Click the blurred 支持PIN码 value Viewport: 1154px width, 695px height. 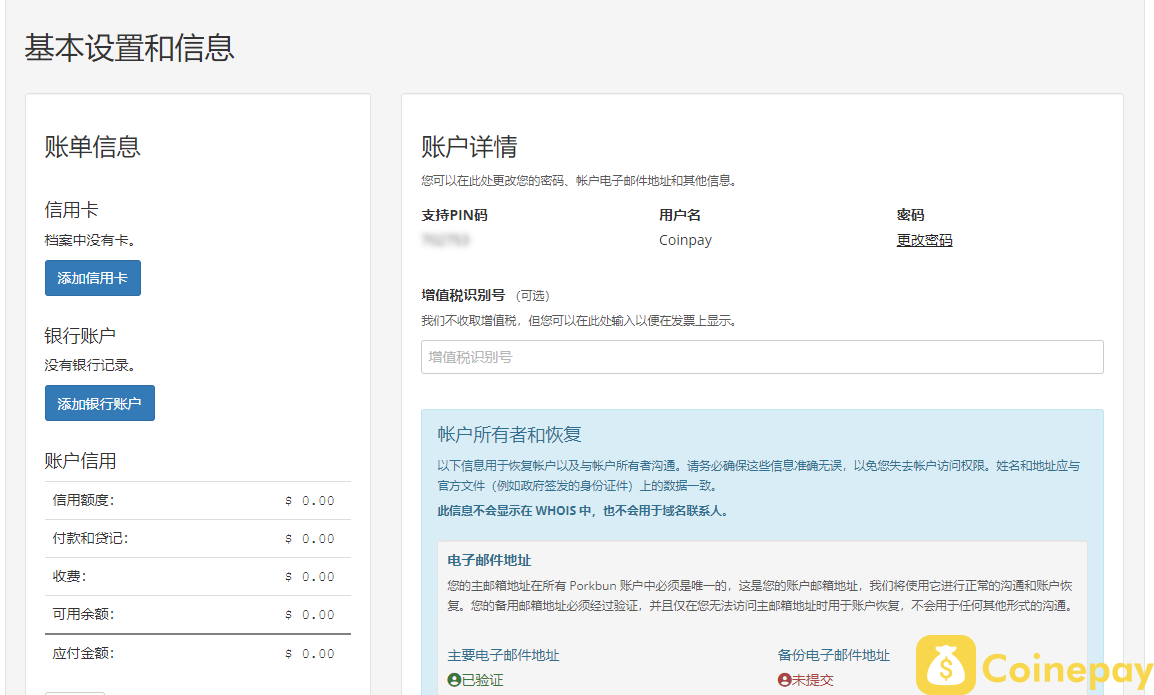click(445, 240)
